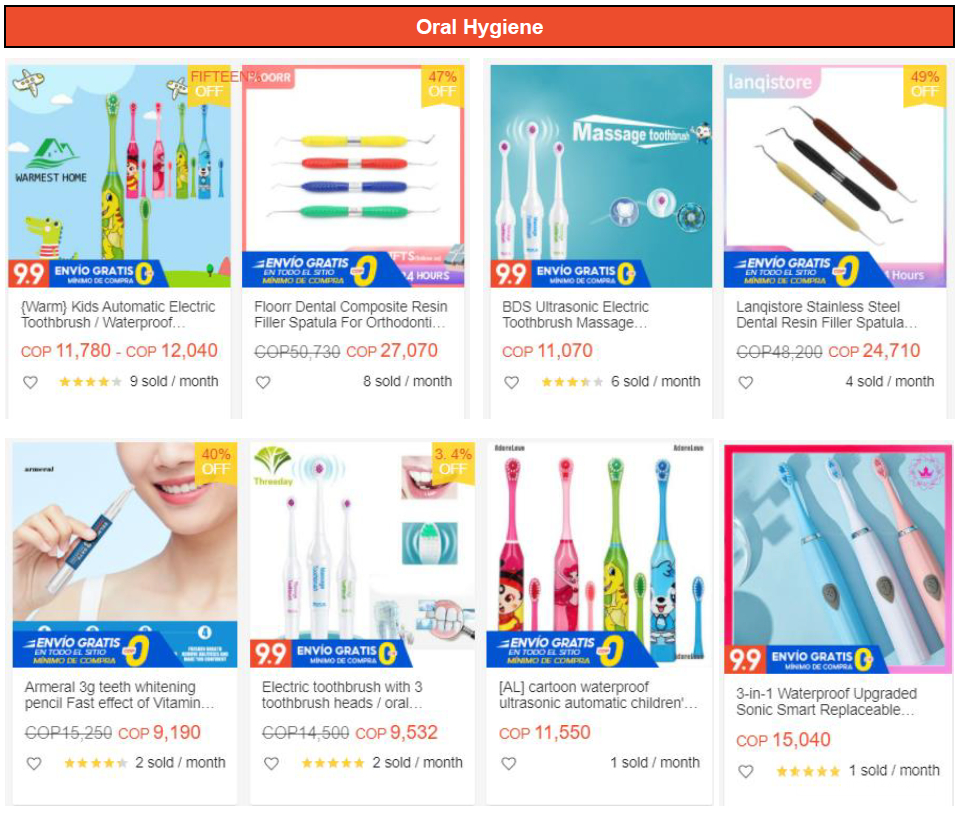956x816 pixels.
Task: Click BDS Ultrasonic Electric Toothbrush Massage title
Action: point(576,314)
